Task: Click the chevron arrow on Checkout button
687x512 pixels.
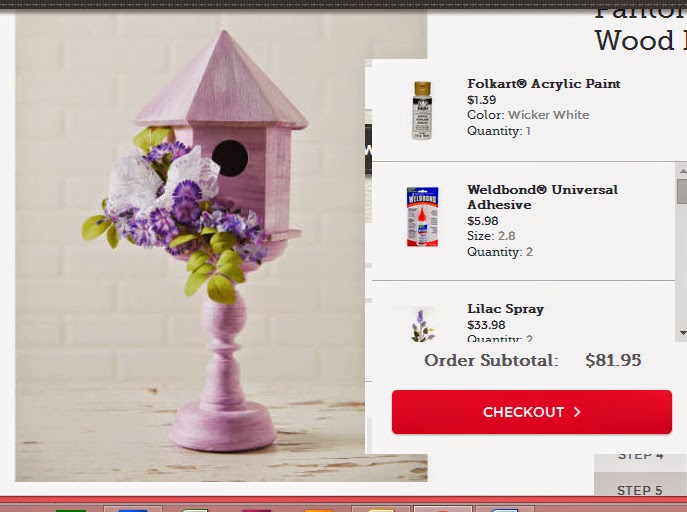Action: pos(577,412)
